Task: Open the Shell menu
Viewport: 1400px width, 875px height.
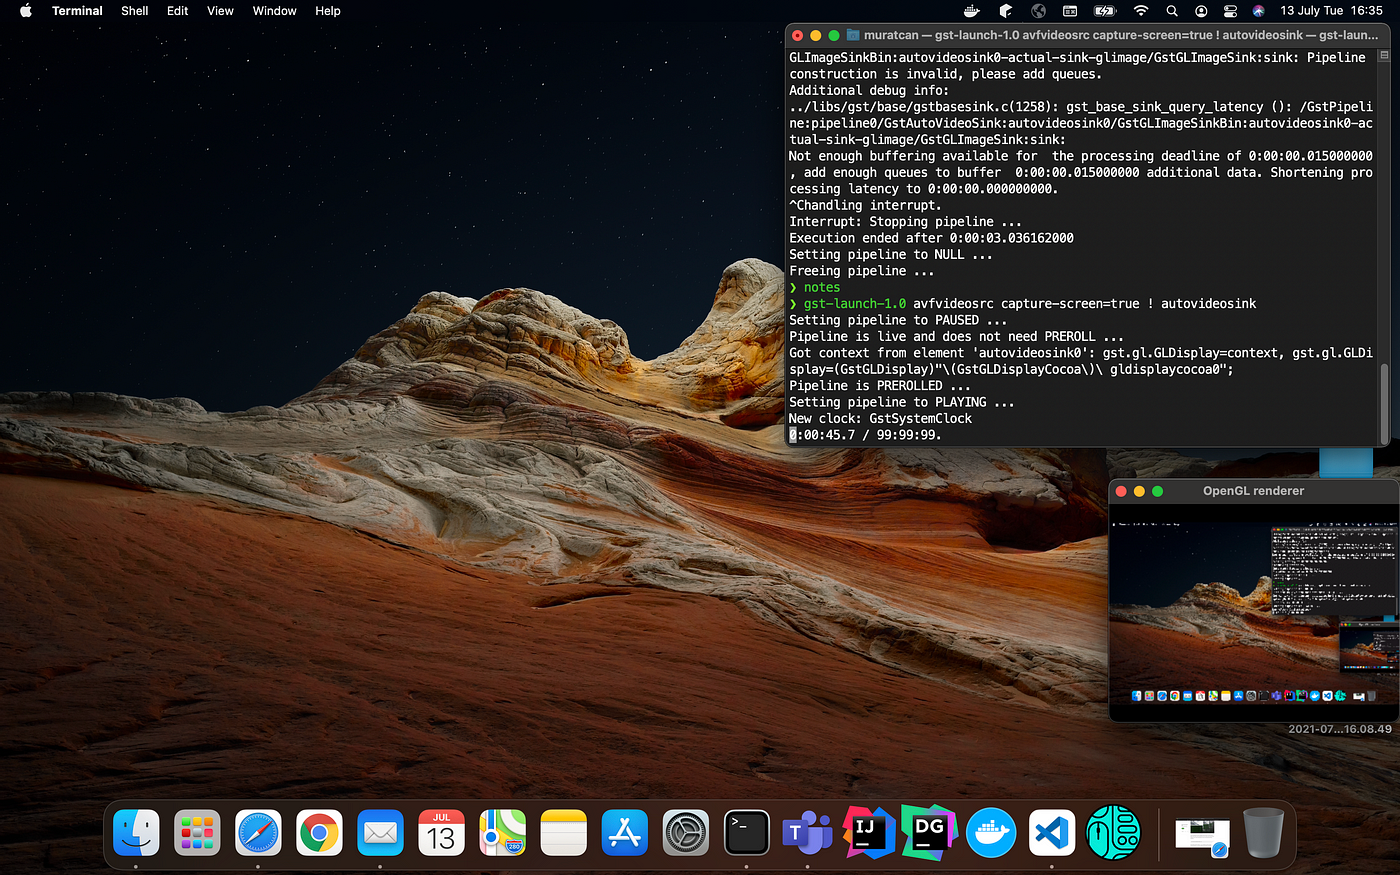Action: click(x=135, y=11)
